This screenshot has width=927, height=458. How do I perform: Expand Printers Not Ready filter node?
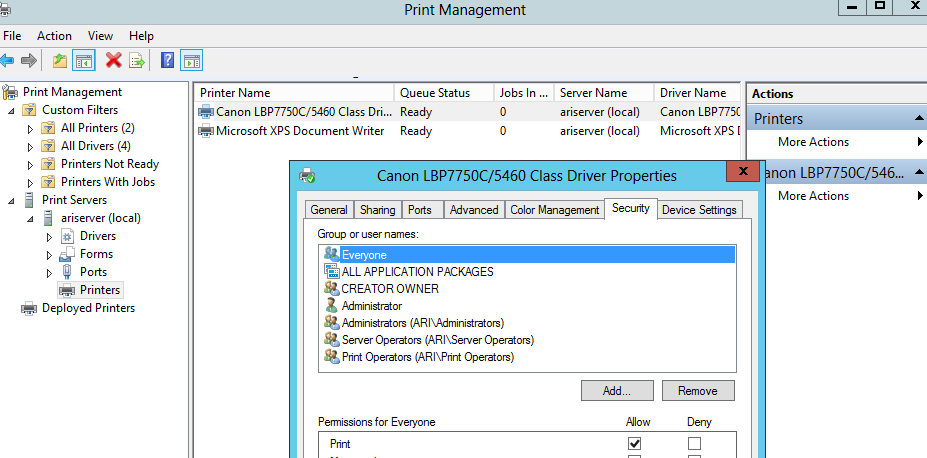pos(31,165)
